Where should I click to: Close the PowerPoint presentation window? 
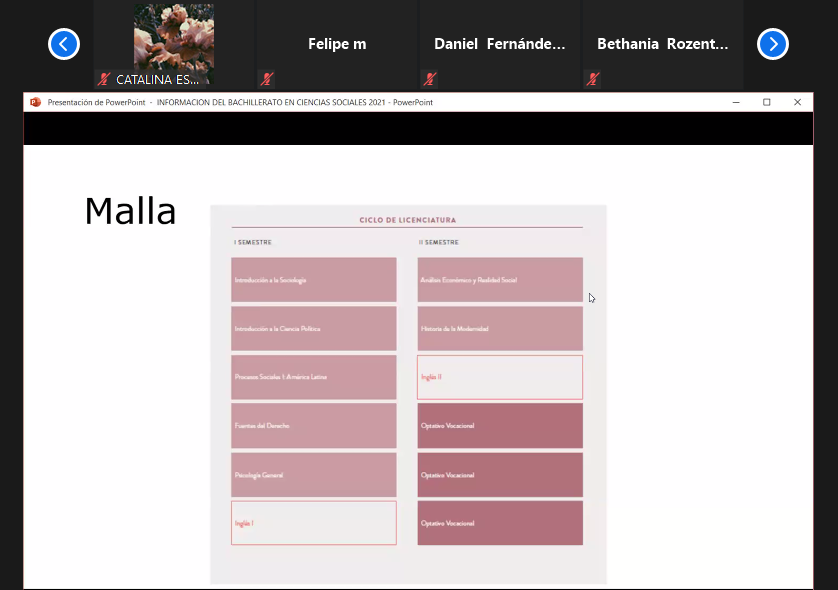(x=797, y=102)
